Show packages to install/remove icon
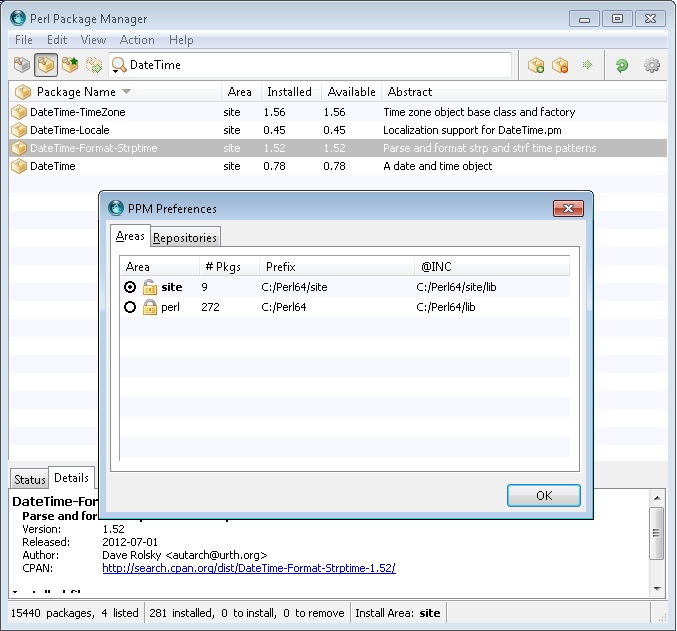This screenshot has height=631, width=677. point(94,65)
